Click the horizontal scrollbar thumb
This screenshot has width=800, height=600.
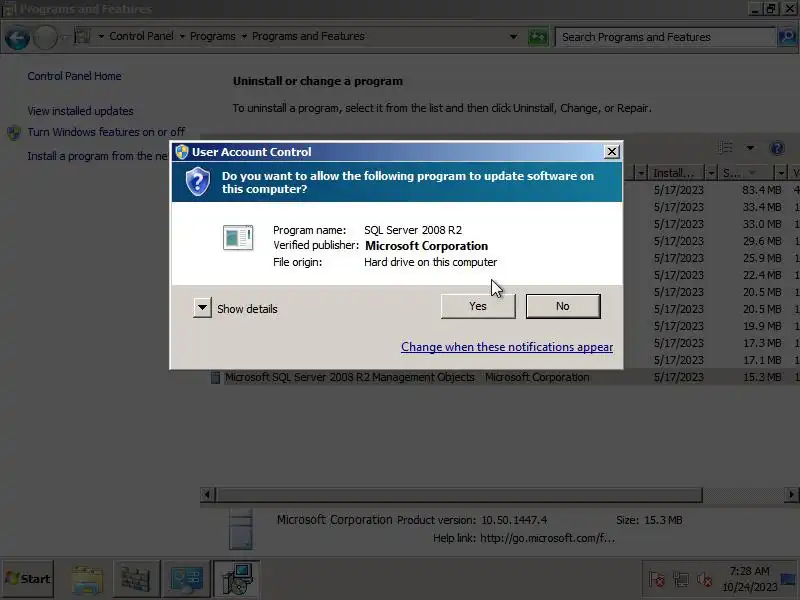point(459,494)
